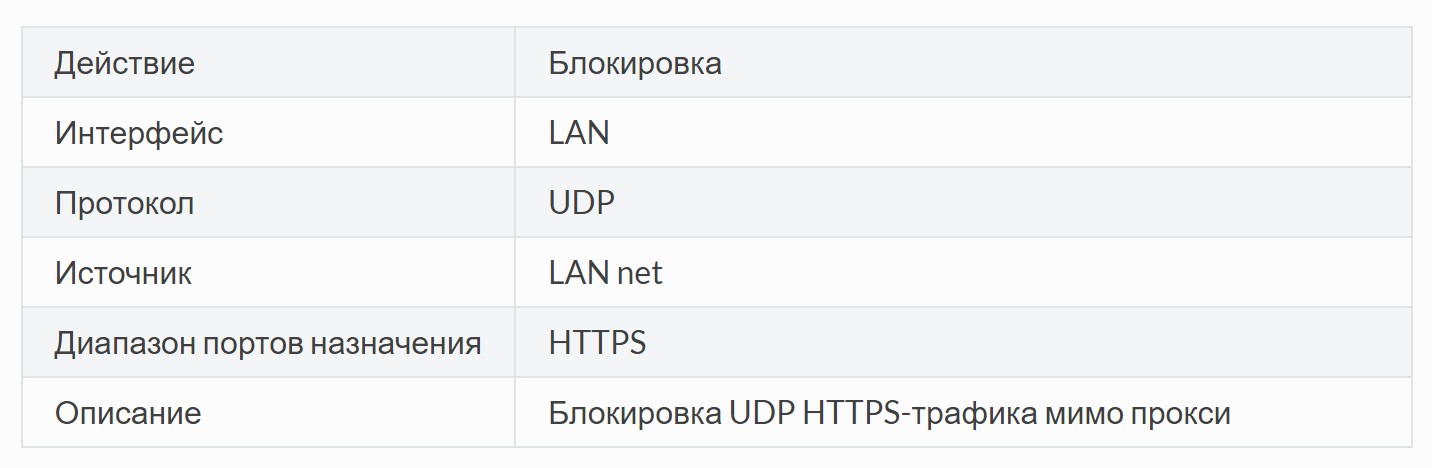Click the "Описание" row label

tap(128, 413)
